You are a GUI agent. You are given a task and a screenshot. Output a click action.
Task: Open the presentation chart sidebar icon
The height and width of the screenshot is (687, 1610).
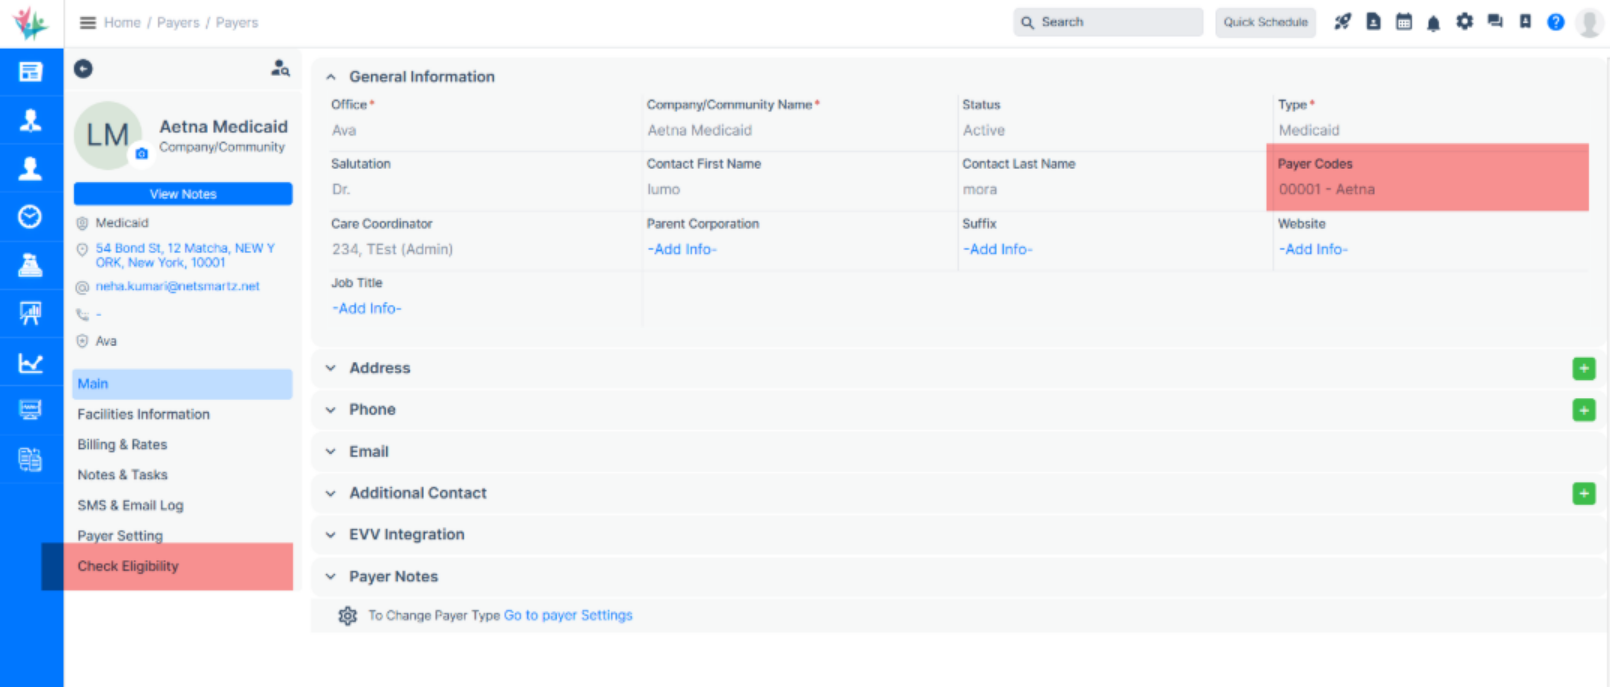(31, 313)
